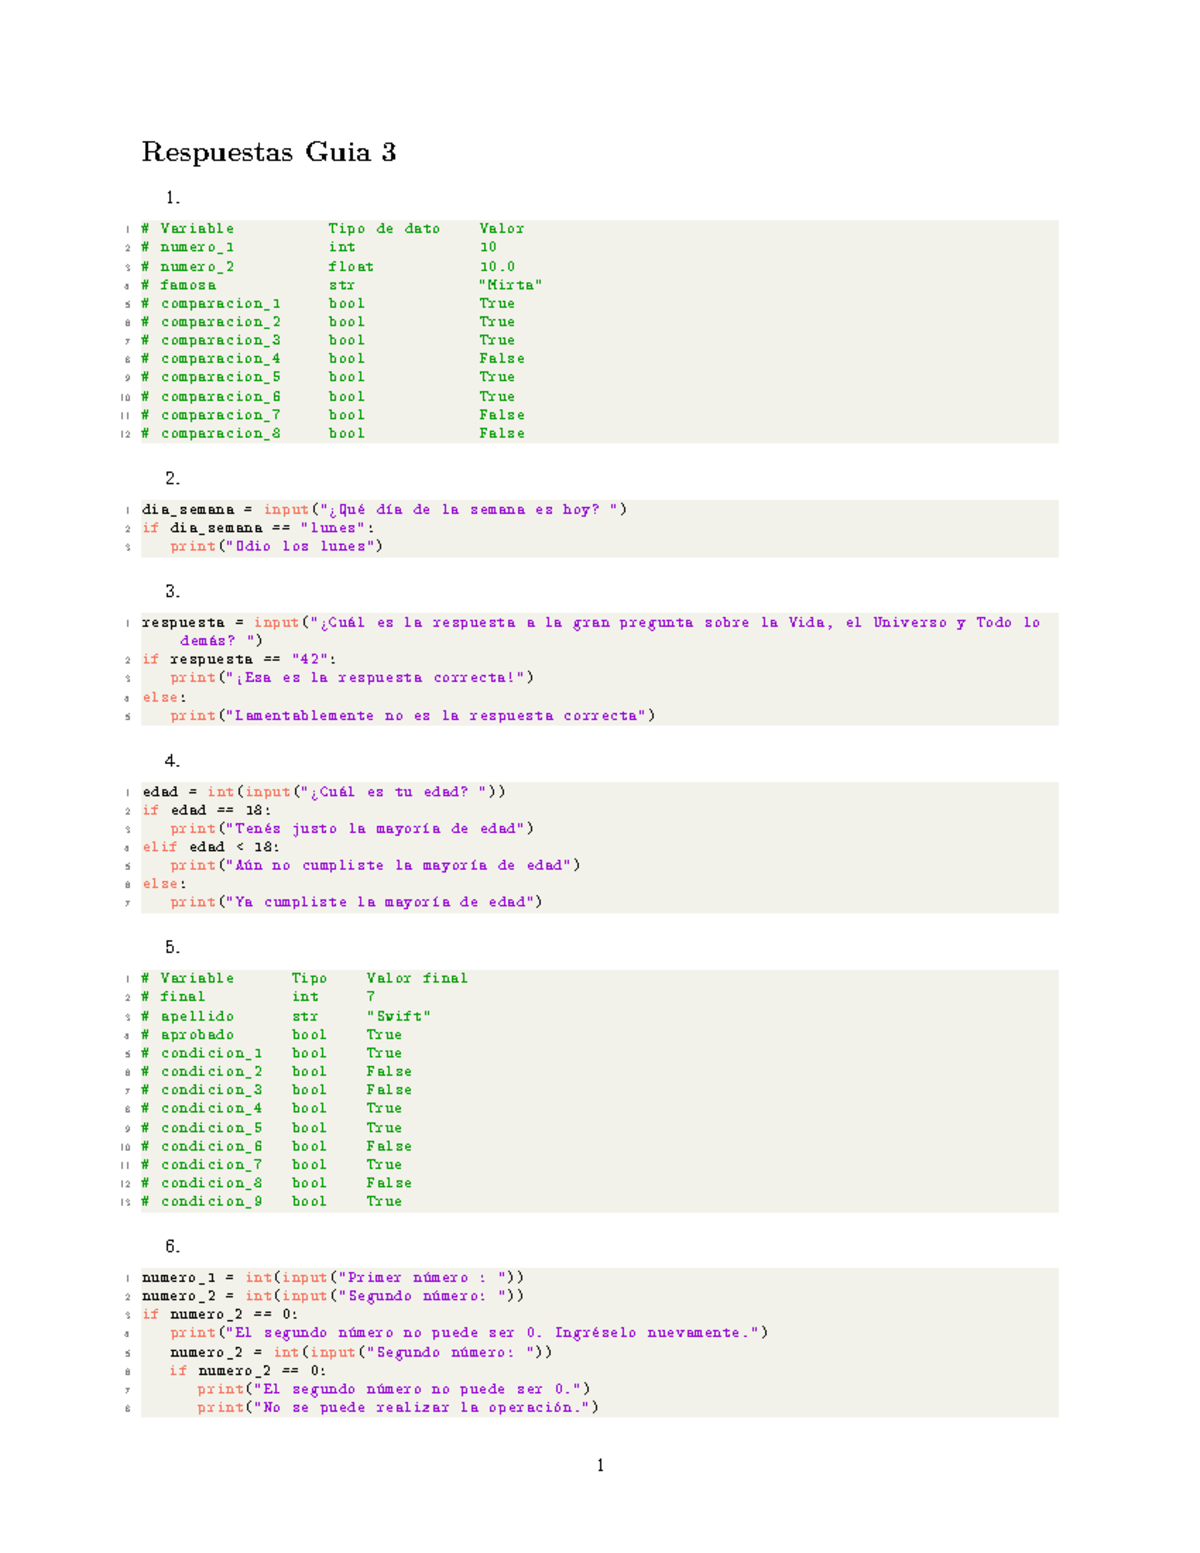Click the "Tipo de dato" column header
This screenshot has width=1200, height=1553.
pos(384,229)
